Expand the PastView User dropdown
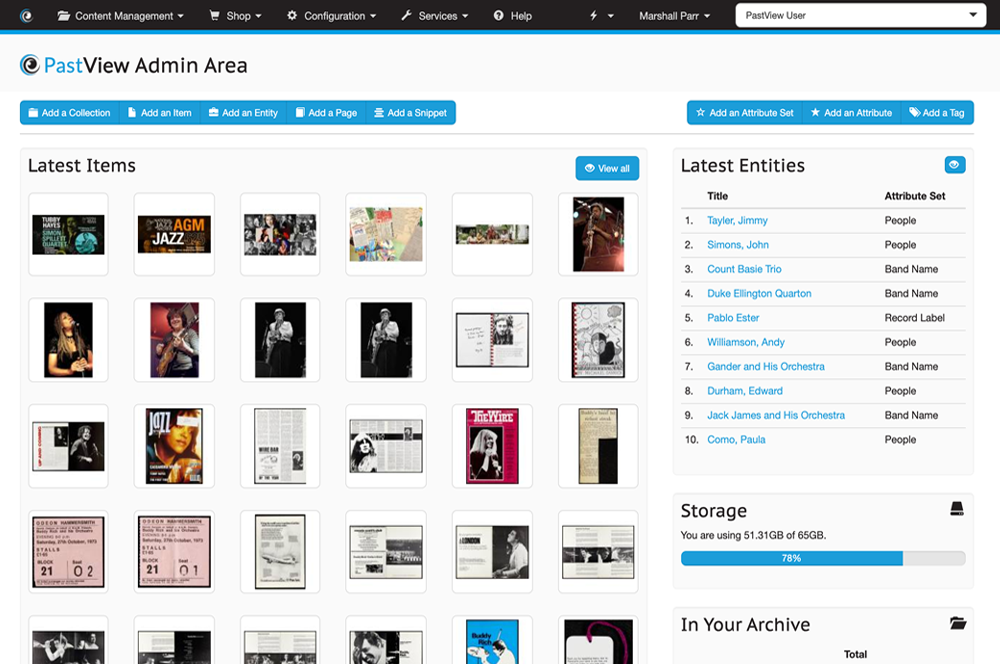The height and width of the screenshot is (664, 1000). (x=860, y=15)
